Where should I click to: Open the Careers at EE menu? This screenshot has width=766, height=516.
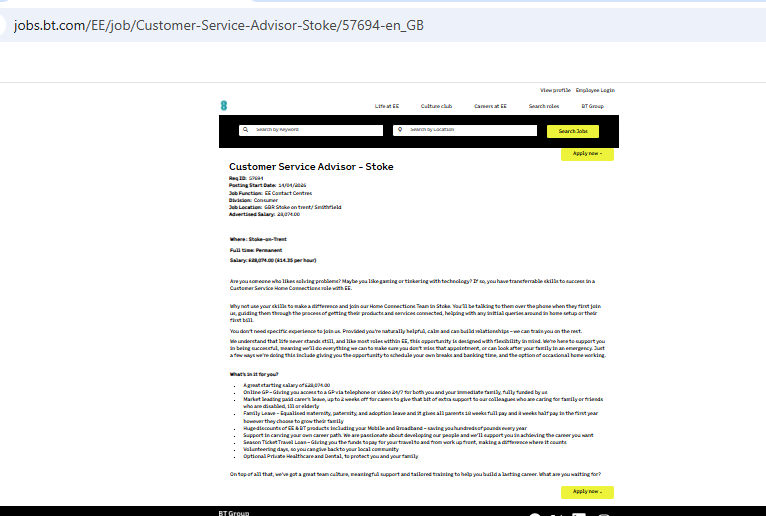pyautogui.click(x=490, y=106)
